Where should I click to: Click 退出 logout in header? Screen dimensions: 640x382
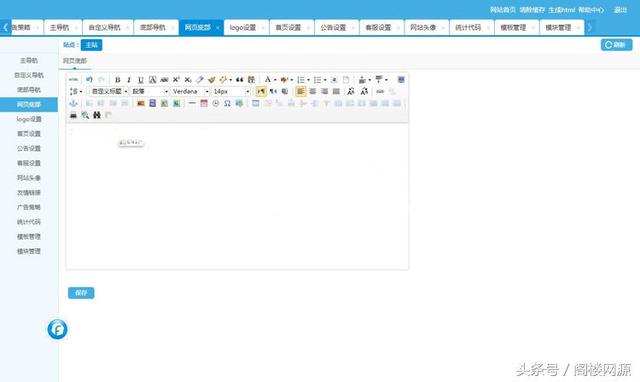click(x=620, y=10)
